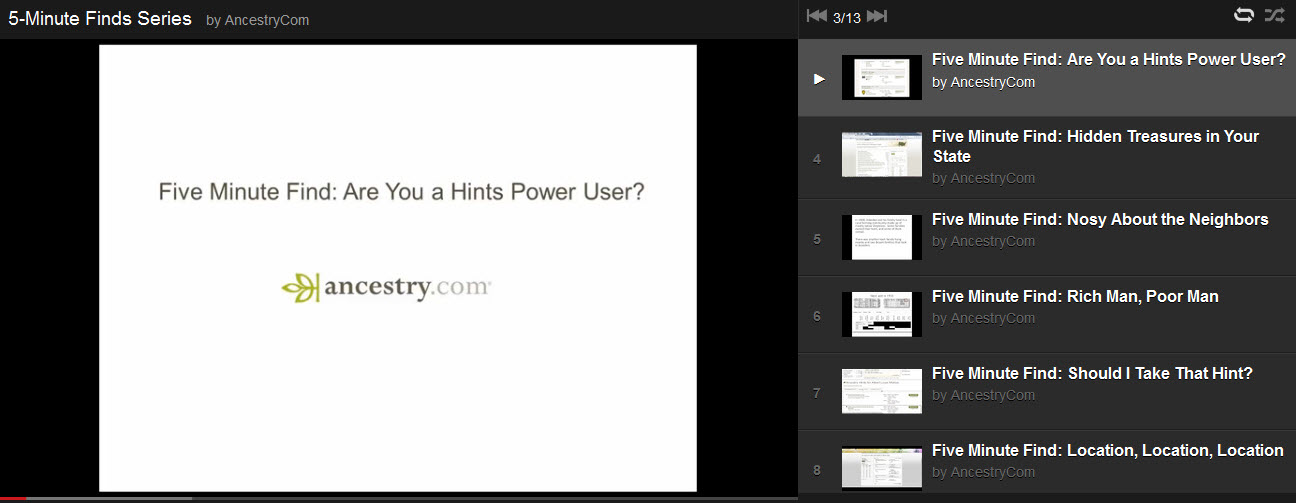Open the 5-Minute Finds Series playlist title
Screen dimensions: 1296x503
pos(100,19)
